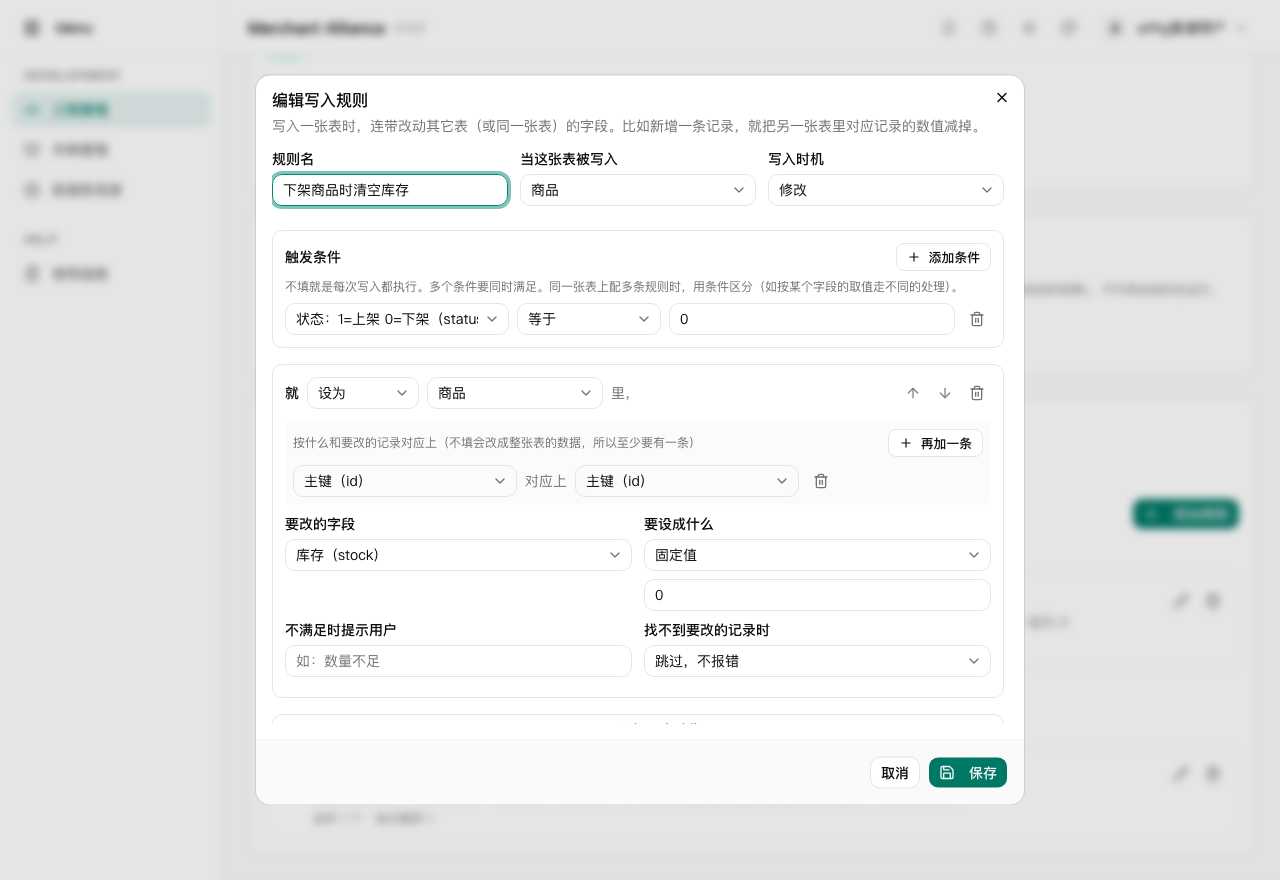Open the 主键（id）dropdown before 对应上

tap(405, 481)
